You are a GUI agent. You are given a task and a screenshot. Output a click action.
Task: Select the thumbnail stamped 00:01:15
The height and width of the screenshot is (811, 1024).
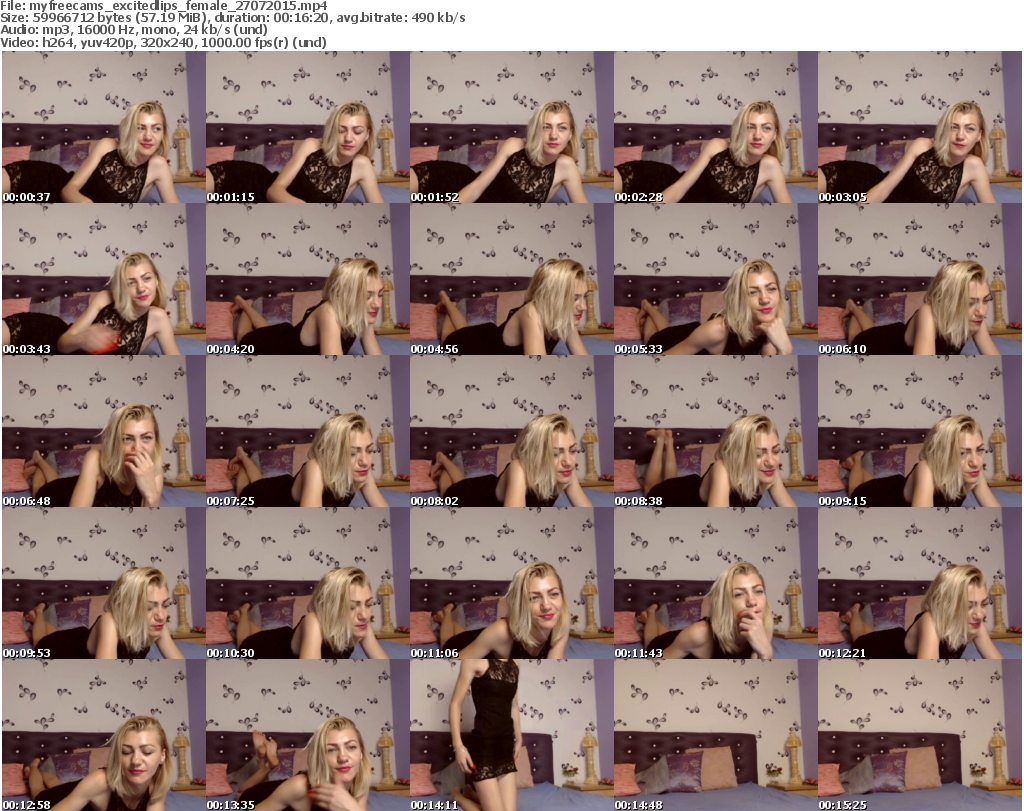(x=308, y=127)
